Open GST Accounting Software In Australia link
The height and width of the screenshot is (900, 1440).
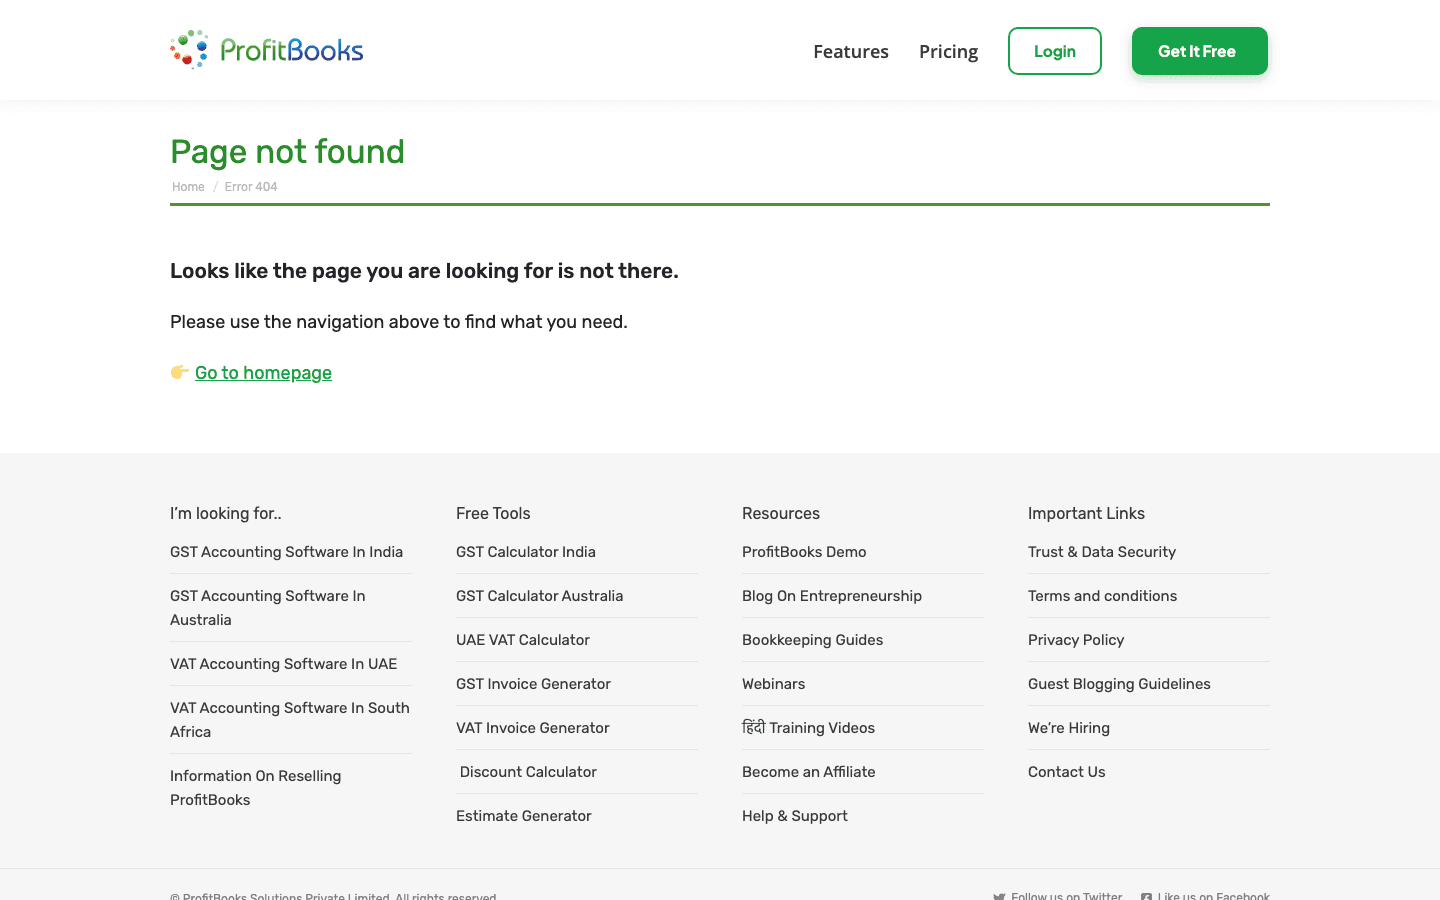tap(268, 608)
